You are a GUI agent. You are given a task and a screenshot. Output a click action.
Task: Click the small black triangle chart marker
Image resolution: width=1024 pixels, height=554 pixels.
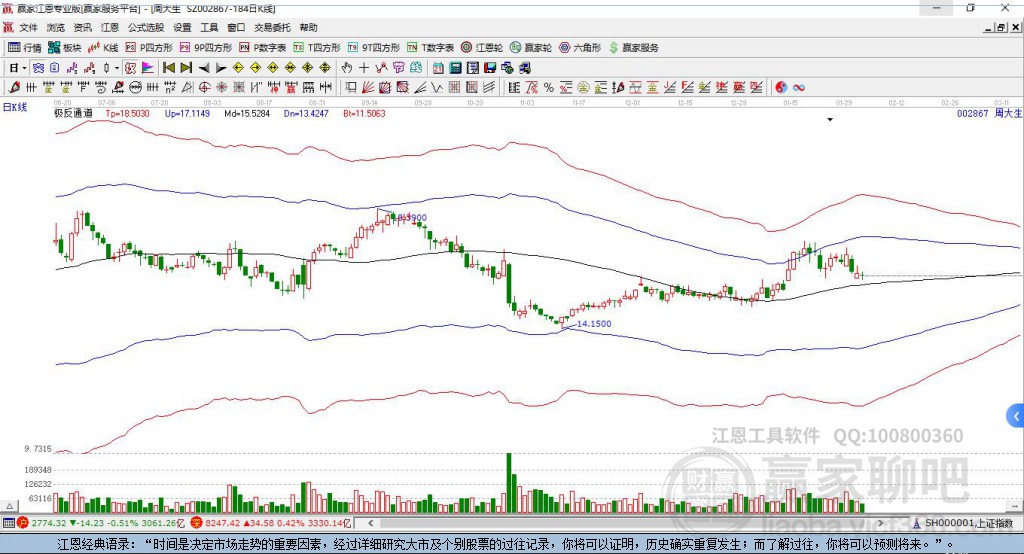pyautogui.click(x=830, y=120)
